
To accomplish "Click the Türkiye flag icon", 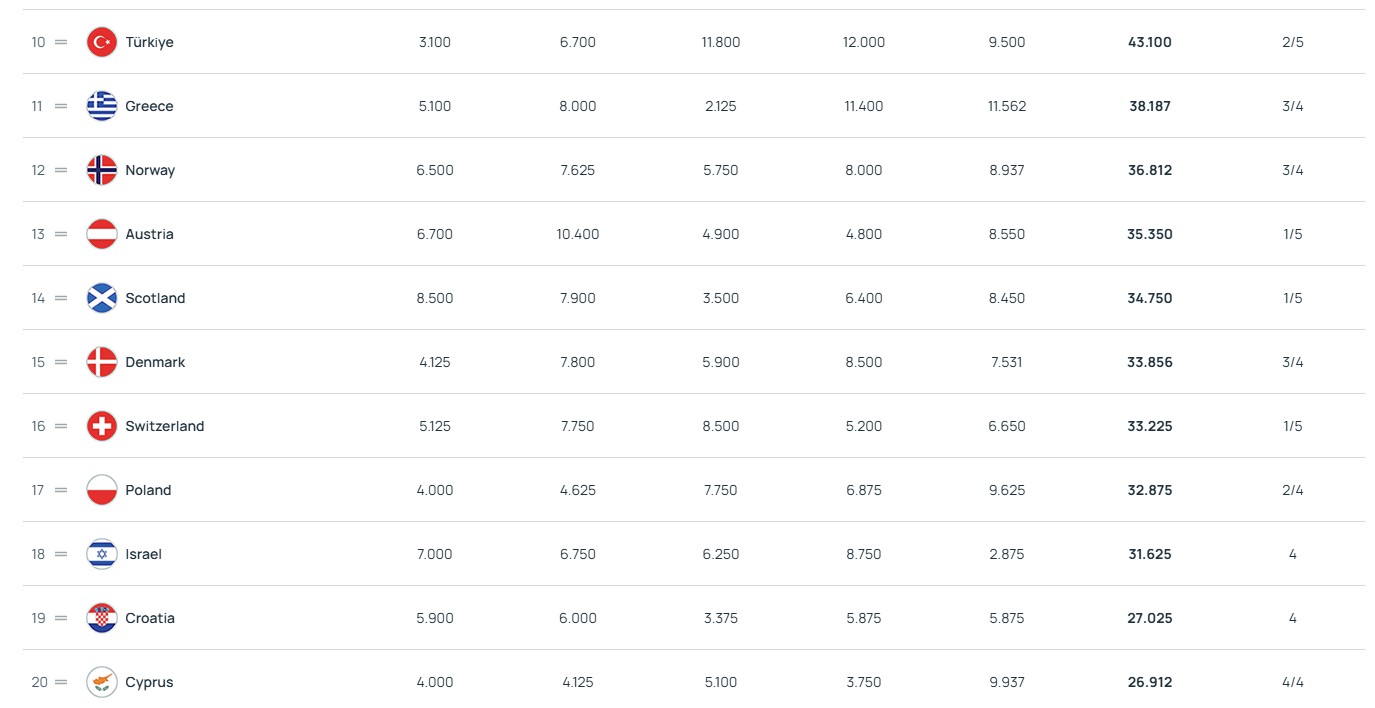I will pyautogui.click(x=102, y=42).
